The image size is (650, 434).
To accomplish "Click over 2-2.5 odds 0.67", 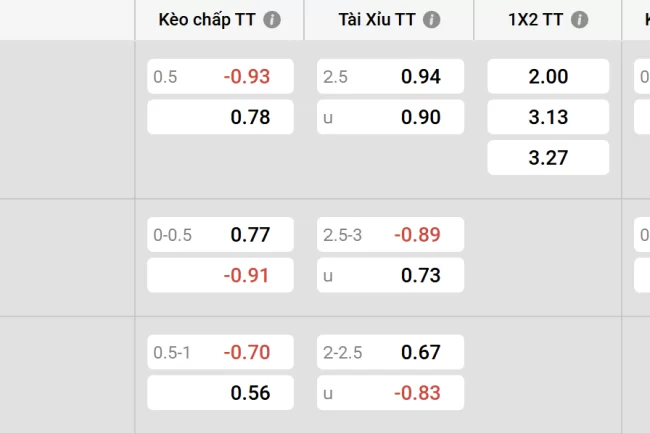I will pos(391,352).
